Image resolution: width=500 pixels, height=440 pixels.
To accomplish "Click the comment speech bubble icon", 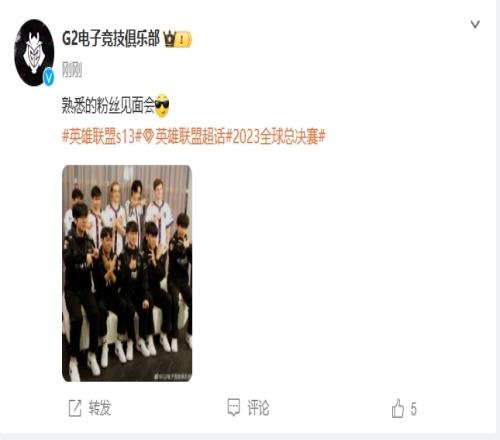I will [233, 407].
